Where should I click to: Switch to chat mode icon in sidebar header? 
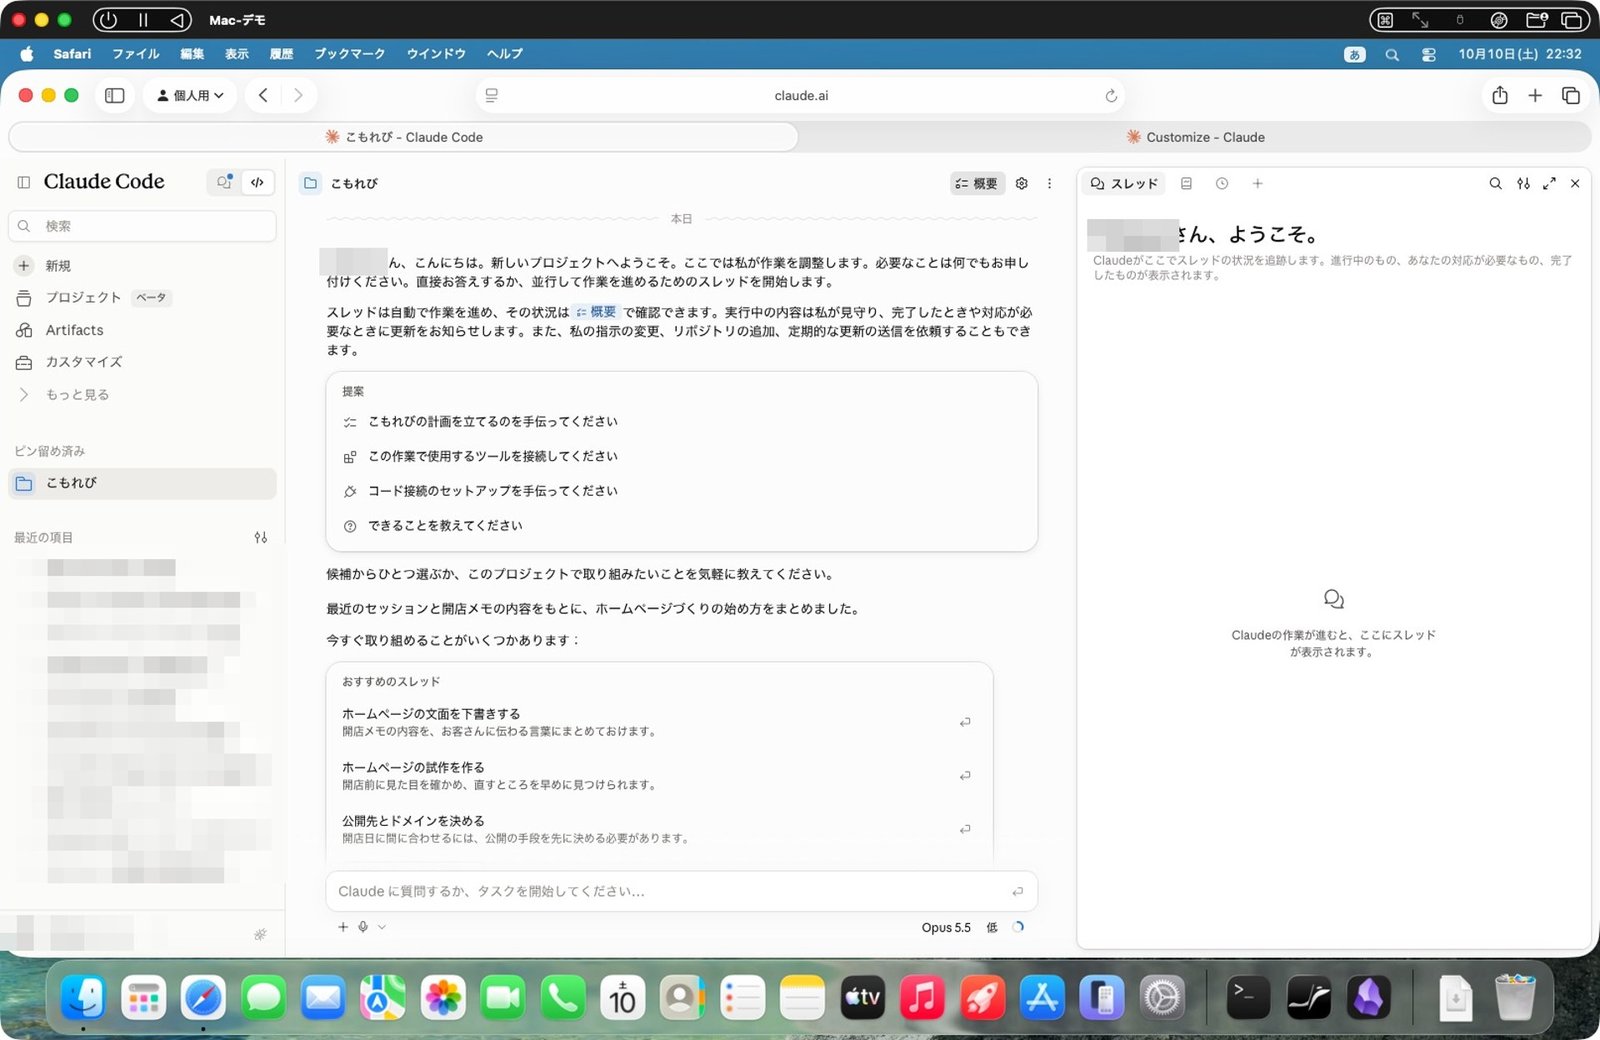[x=224, y=182]
